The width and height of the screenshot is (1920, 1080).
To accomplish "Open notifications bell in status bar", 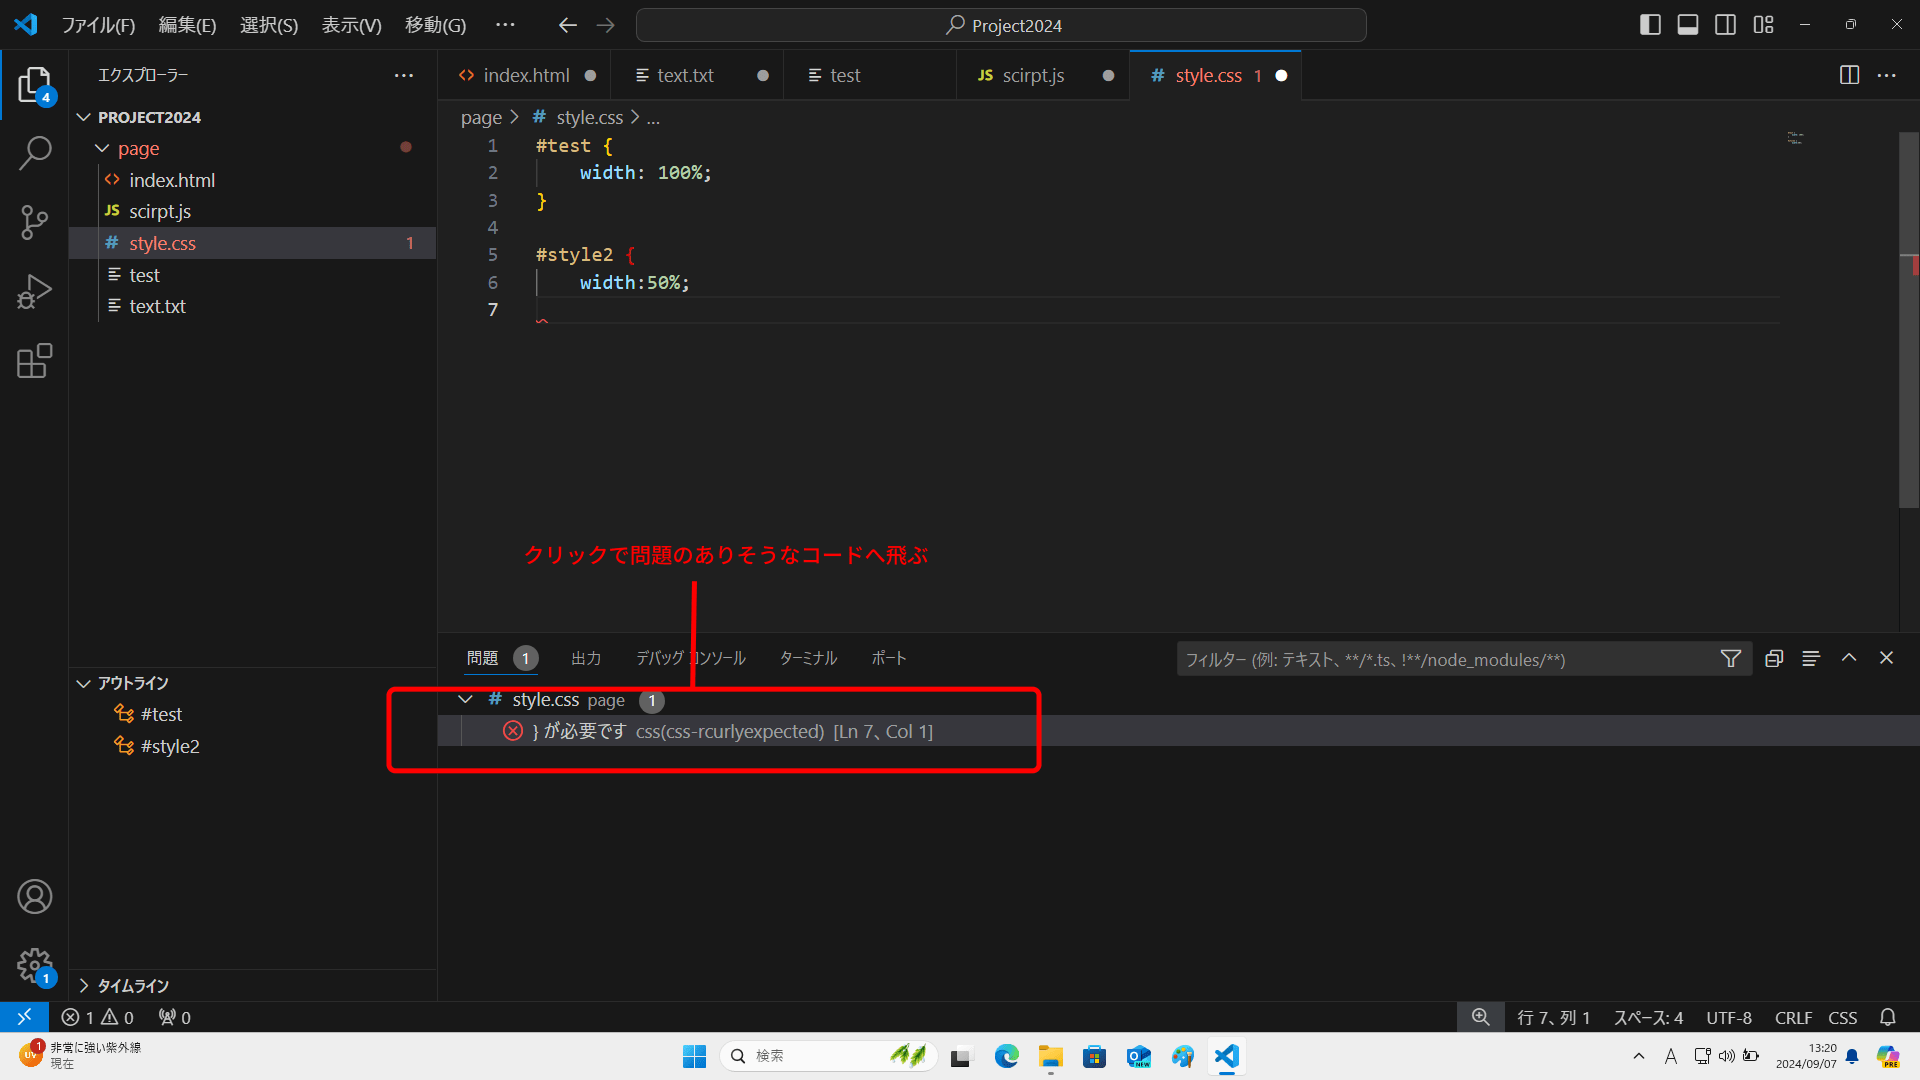I will 1888,1017.
